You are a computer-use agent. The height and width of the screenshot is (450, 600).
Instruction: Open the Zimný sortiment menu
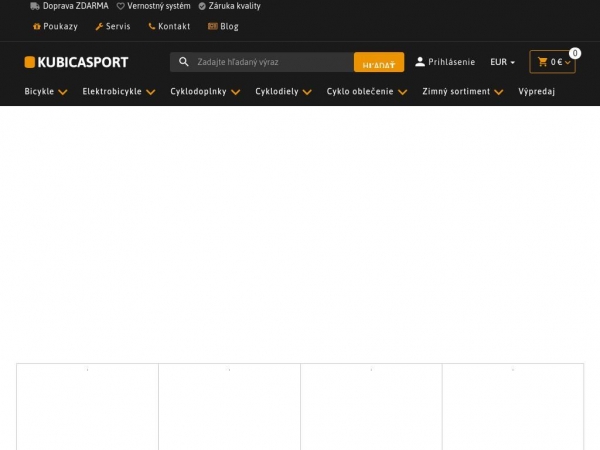pyautogui.click(x=456, y=91)
